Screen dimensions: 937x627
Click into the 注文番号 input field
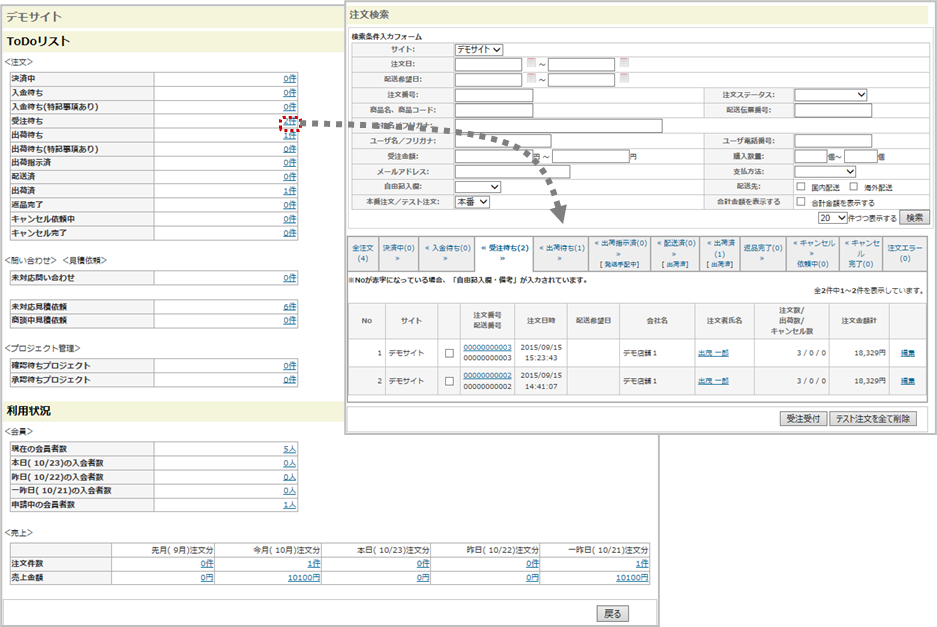[493, 95]
